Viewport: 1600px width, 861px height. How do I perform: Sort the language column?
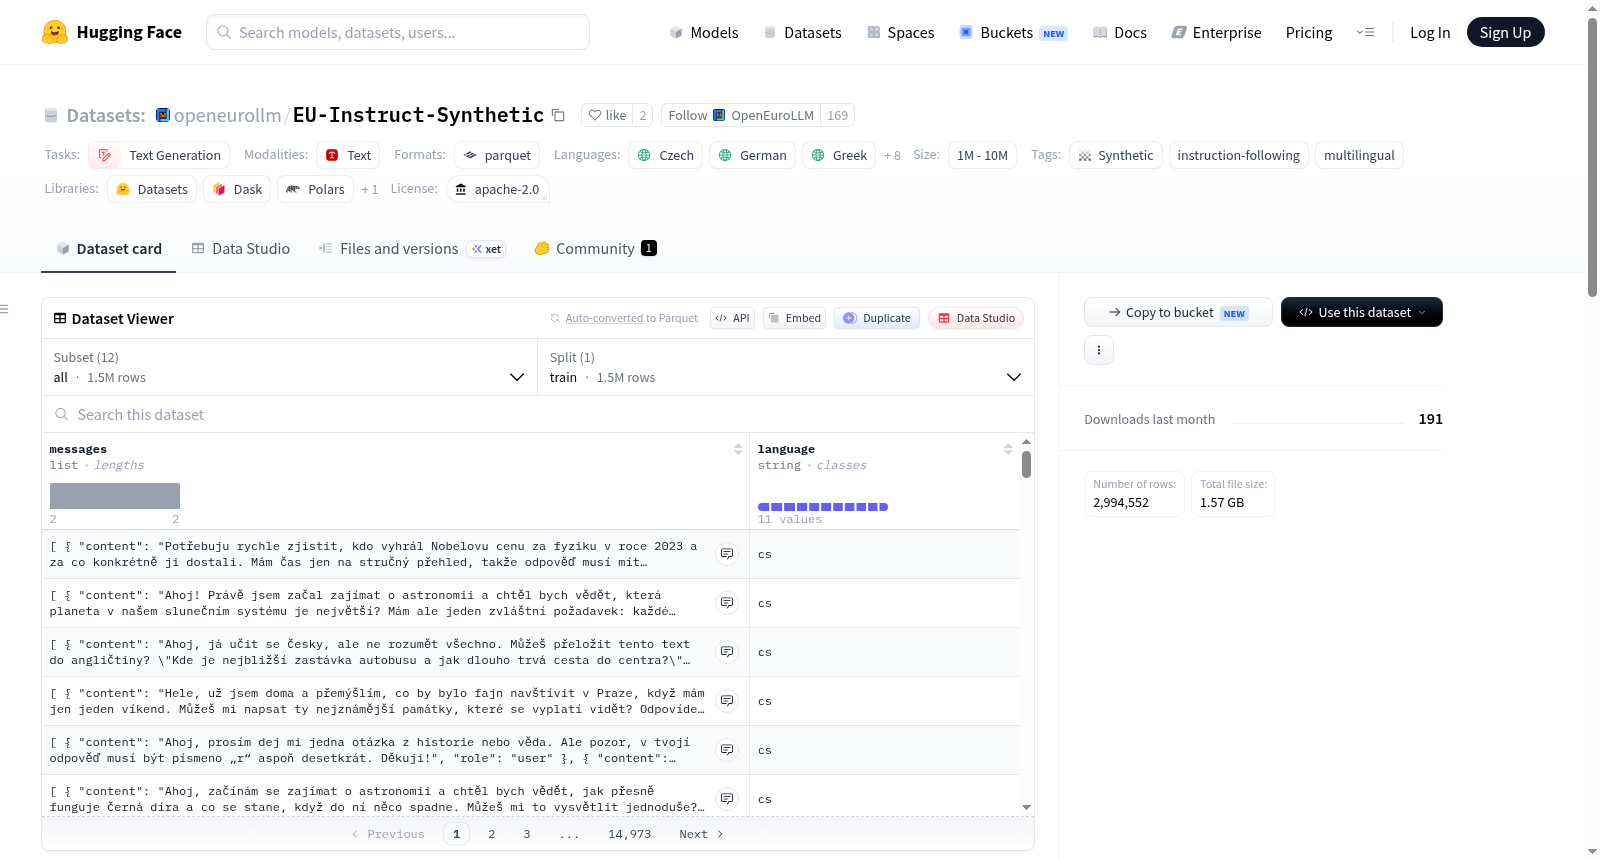1008,450
